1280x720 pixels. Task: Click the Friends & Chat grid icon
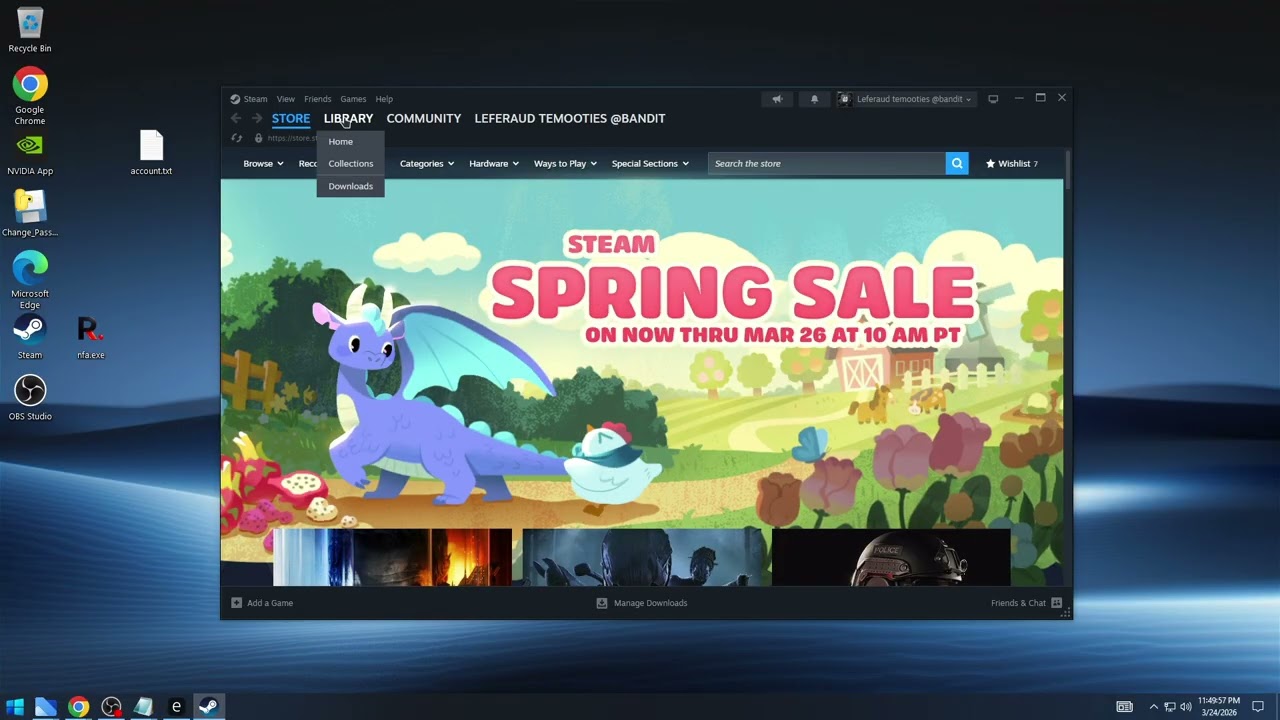click(x=1056, y=603)
